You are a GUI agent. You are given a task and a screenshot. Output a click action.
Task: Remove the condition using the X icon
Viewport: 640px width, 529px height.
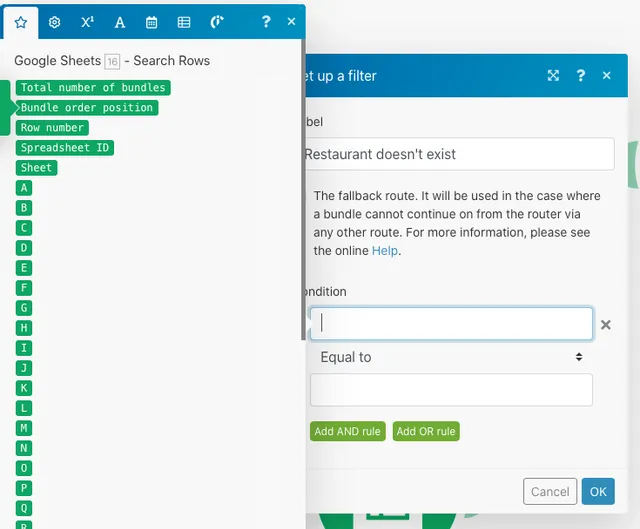point(605,325)
